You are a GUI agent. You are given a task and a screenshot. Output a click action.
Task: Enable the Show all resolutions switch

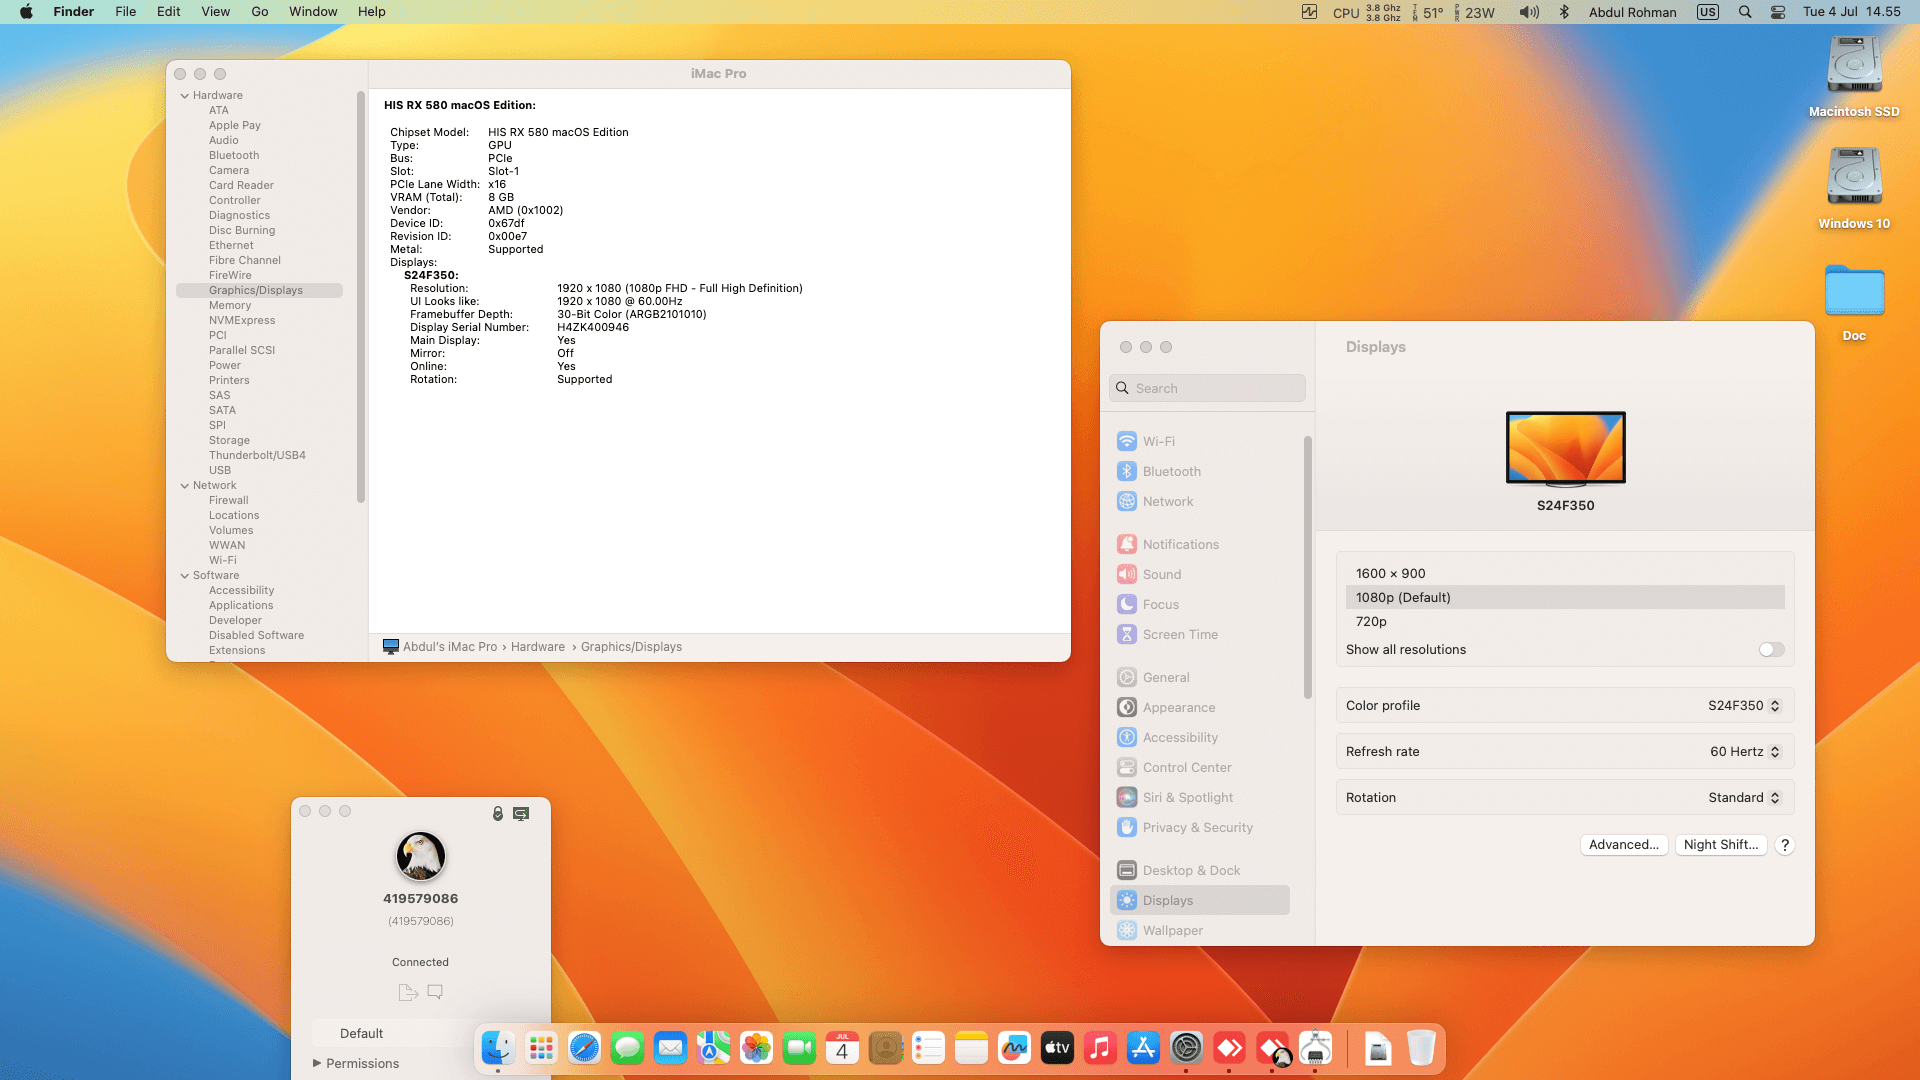coord(1771,649)
